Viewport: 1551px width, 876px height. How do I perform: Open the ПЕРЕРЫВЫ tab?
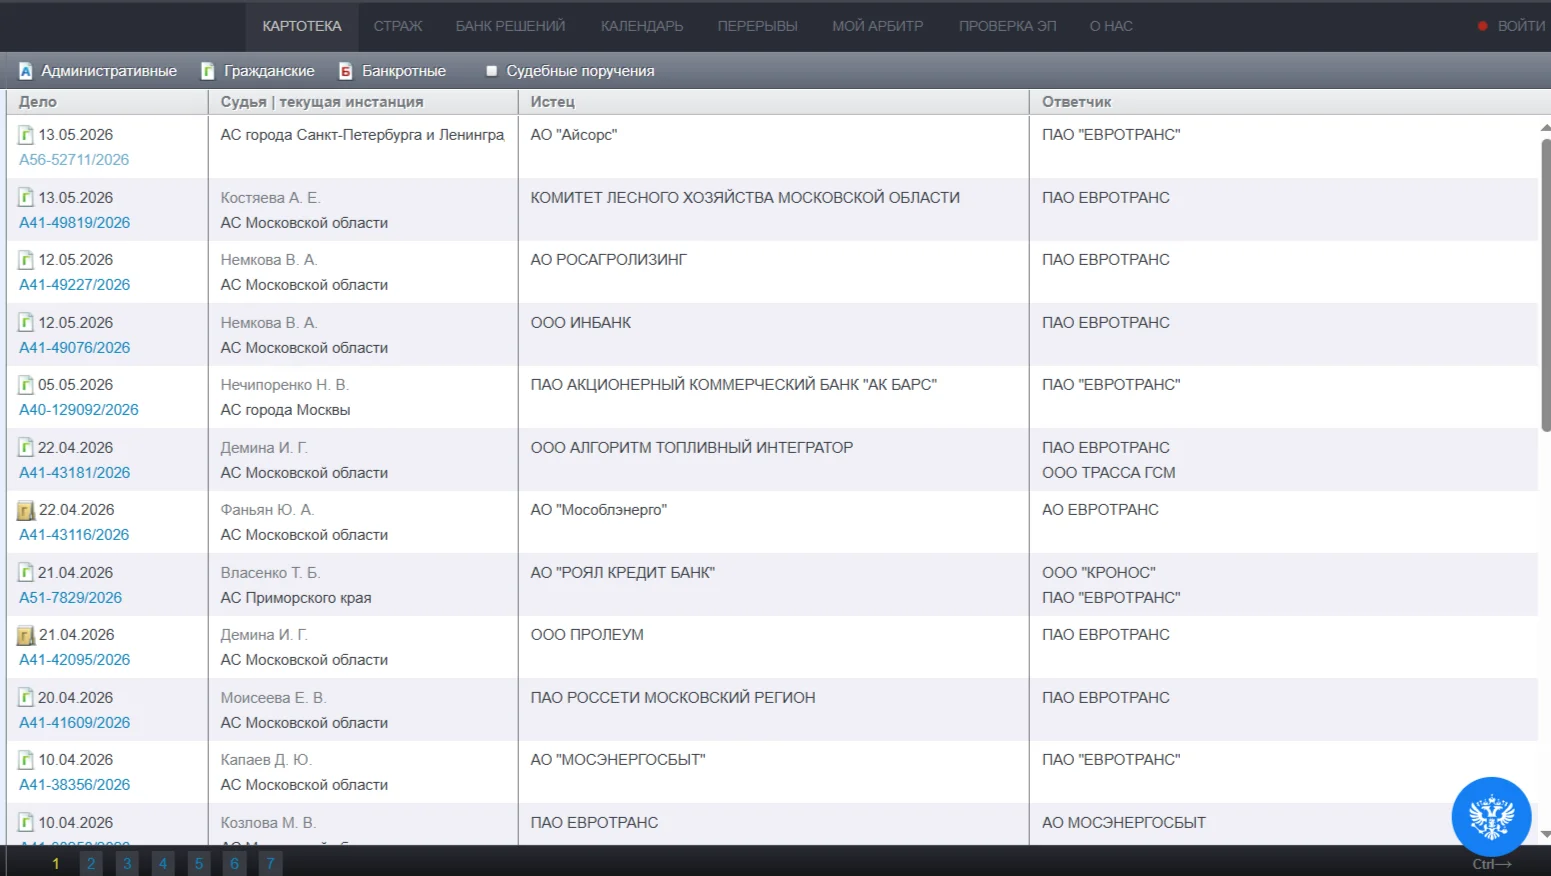(x=758, y=26)
